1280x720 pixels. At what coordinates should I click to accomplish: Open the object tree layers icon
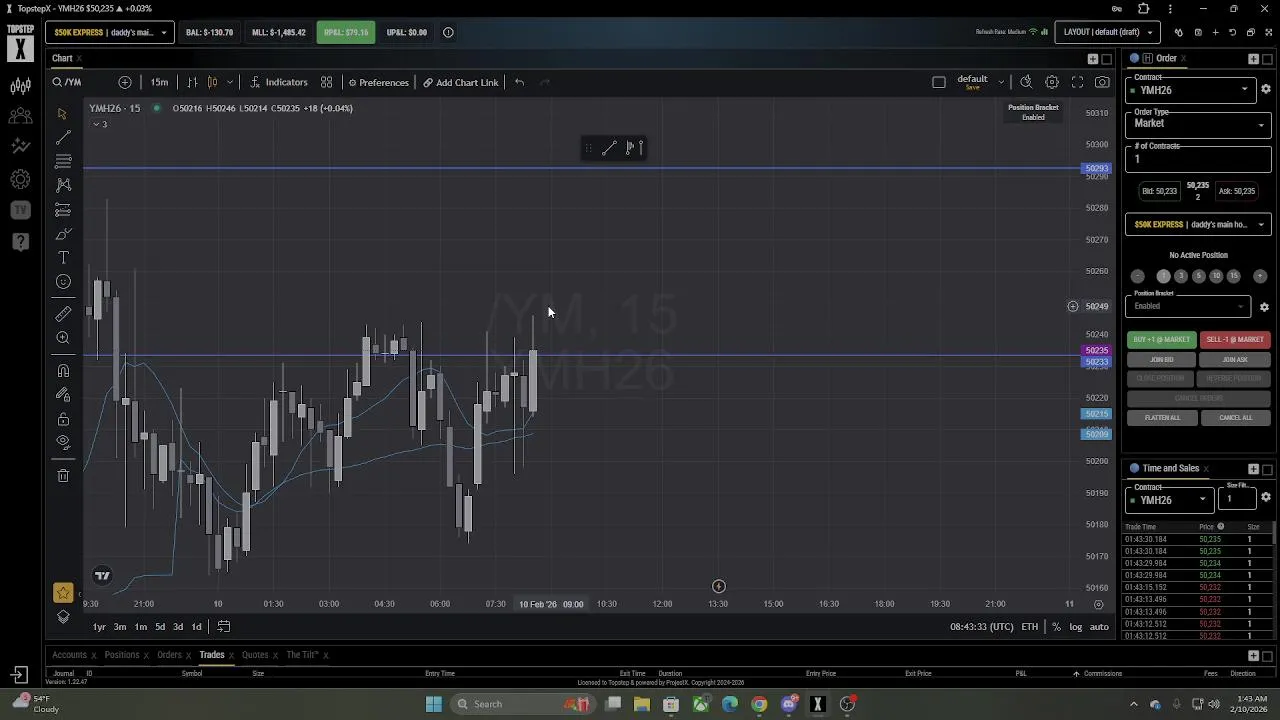[x=63, y=617]
